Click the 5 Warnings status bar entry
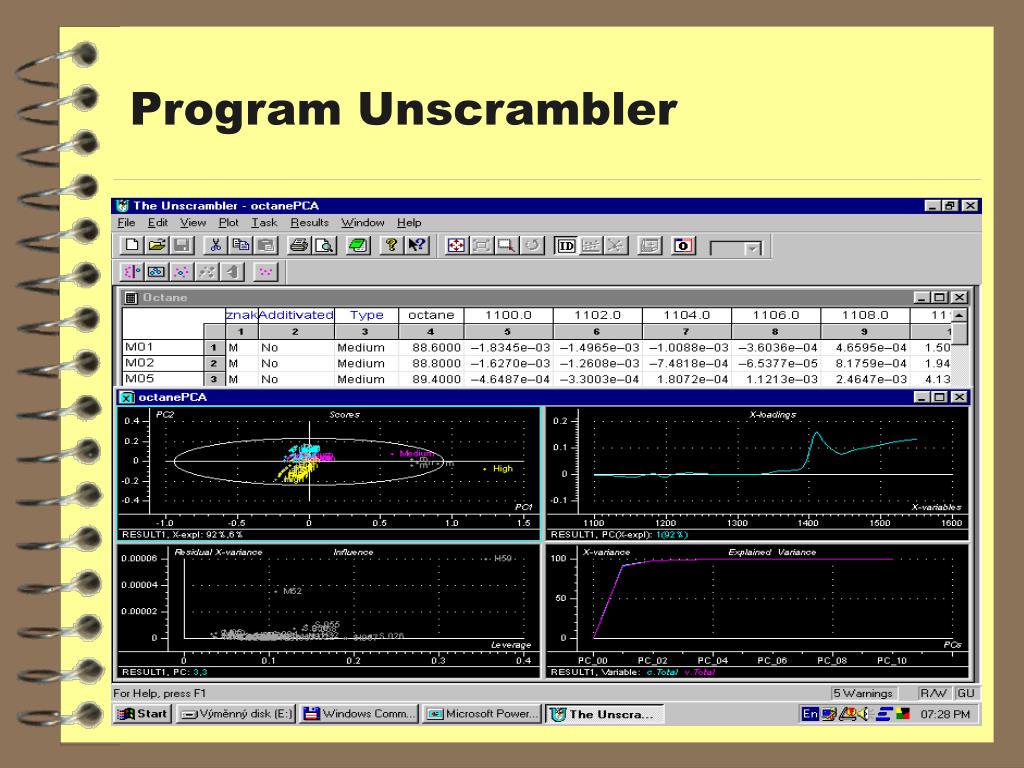The image size is (1024, 768). click(863, 694)
